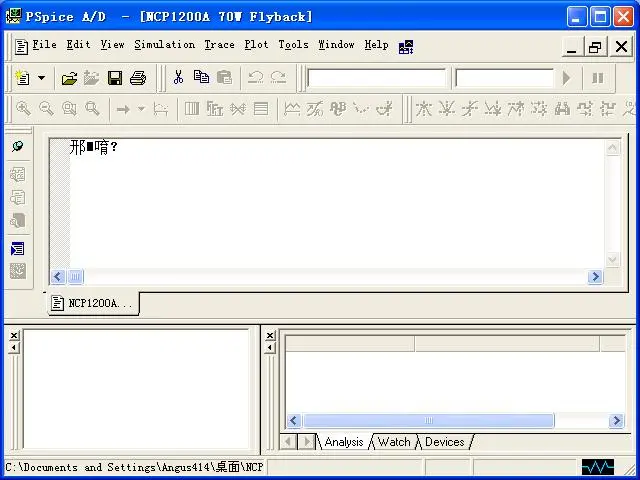
Task: Click the Zoom Area icon
Action: (69, 109)
